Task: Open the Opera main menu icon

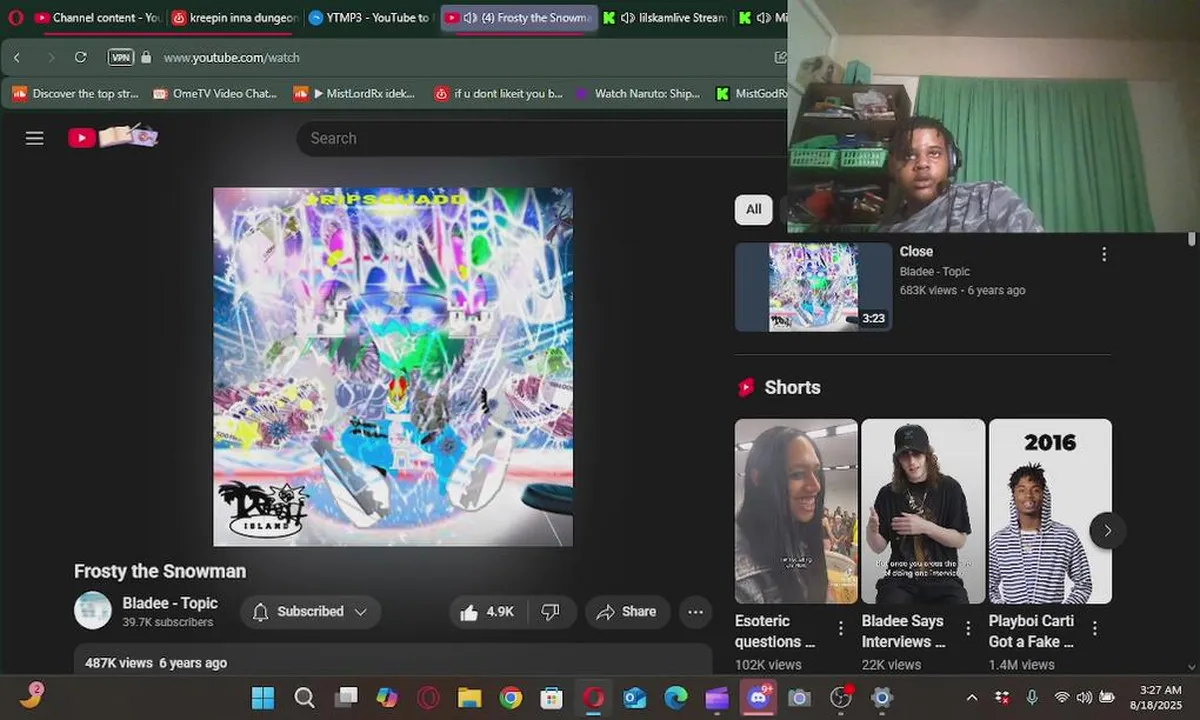Action: coord(15,17)
